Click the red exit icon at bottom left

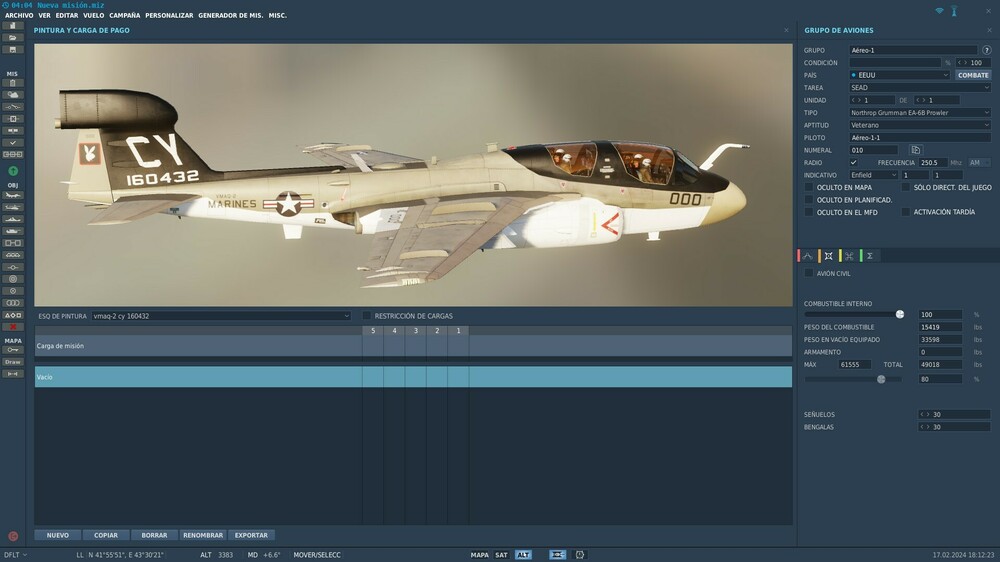point(13,536)
